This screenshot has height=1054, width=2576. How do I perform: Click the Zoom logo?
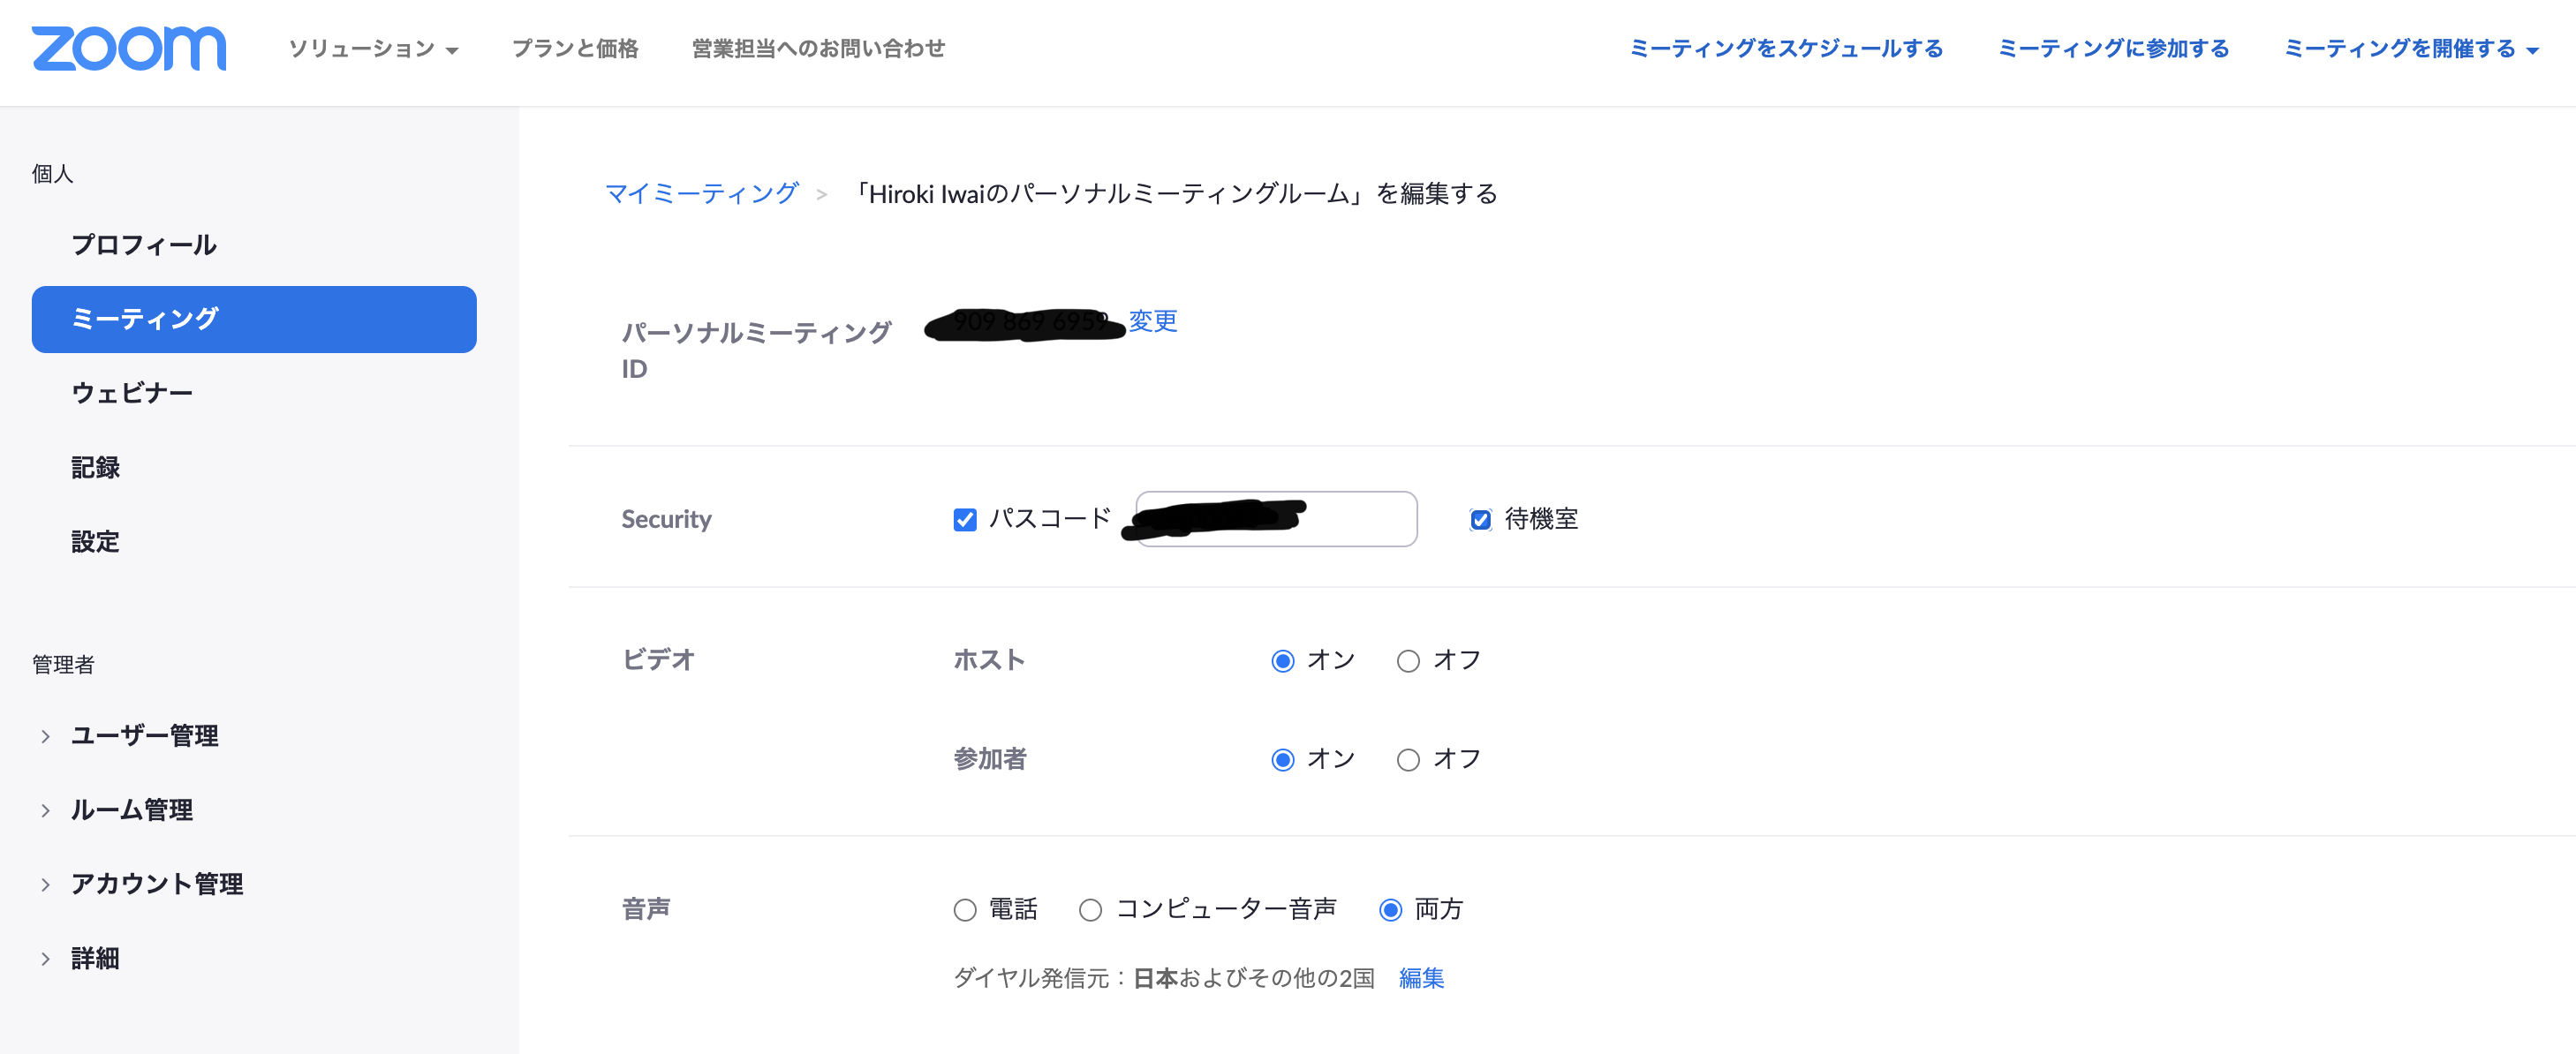(129, 49)
